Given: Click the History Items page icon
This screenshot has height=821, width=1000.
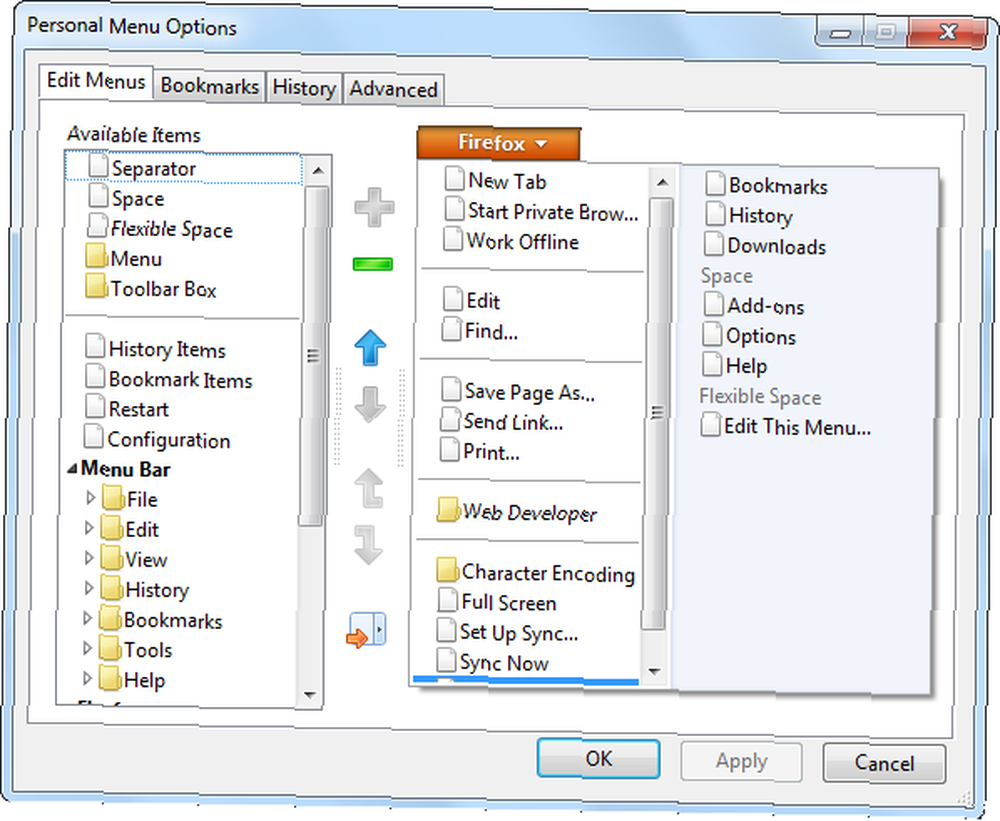Looking at the screenshot, I should 95,346.
